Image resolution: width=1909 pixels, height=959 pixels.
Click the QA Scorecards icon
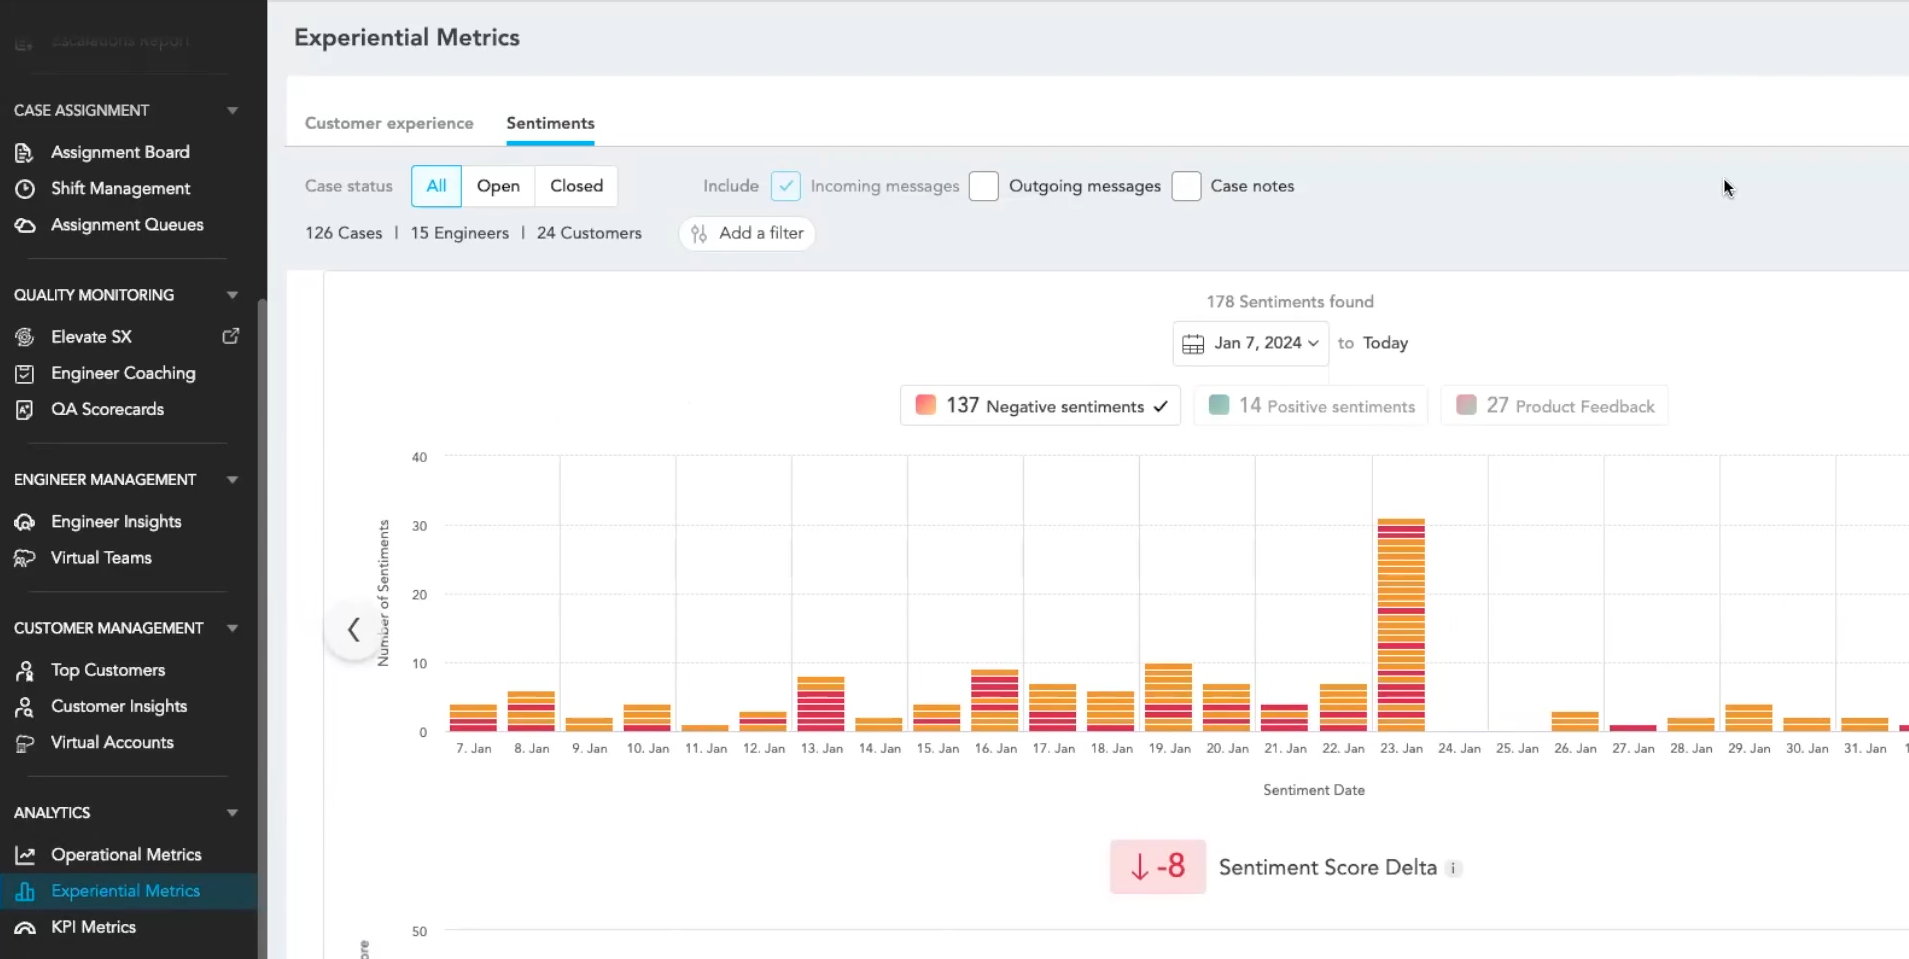(25, 410)
